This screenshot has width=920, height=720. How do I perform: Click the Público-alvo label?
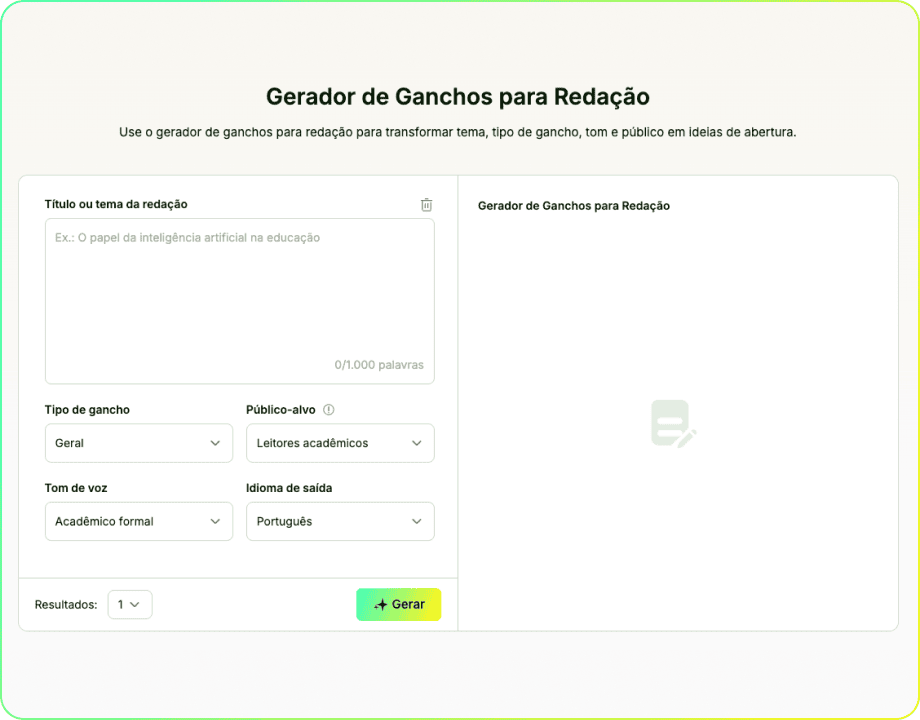[280, 410]
